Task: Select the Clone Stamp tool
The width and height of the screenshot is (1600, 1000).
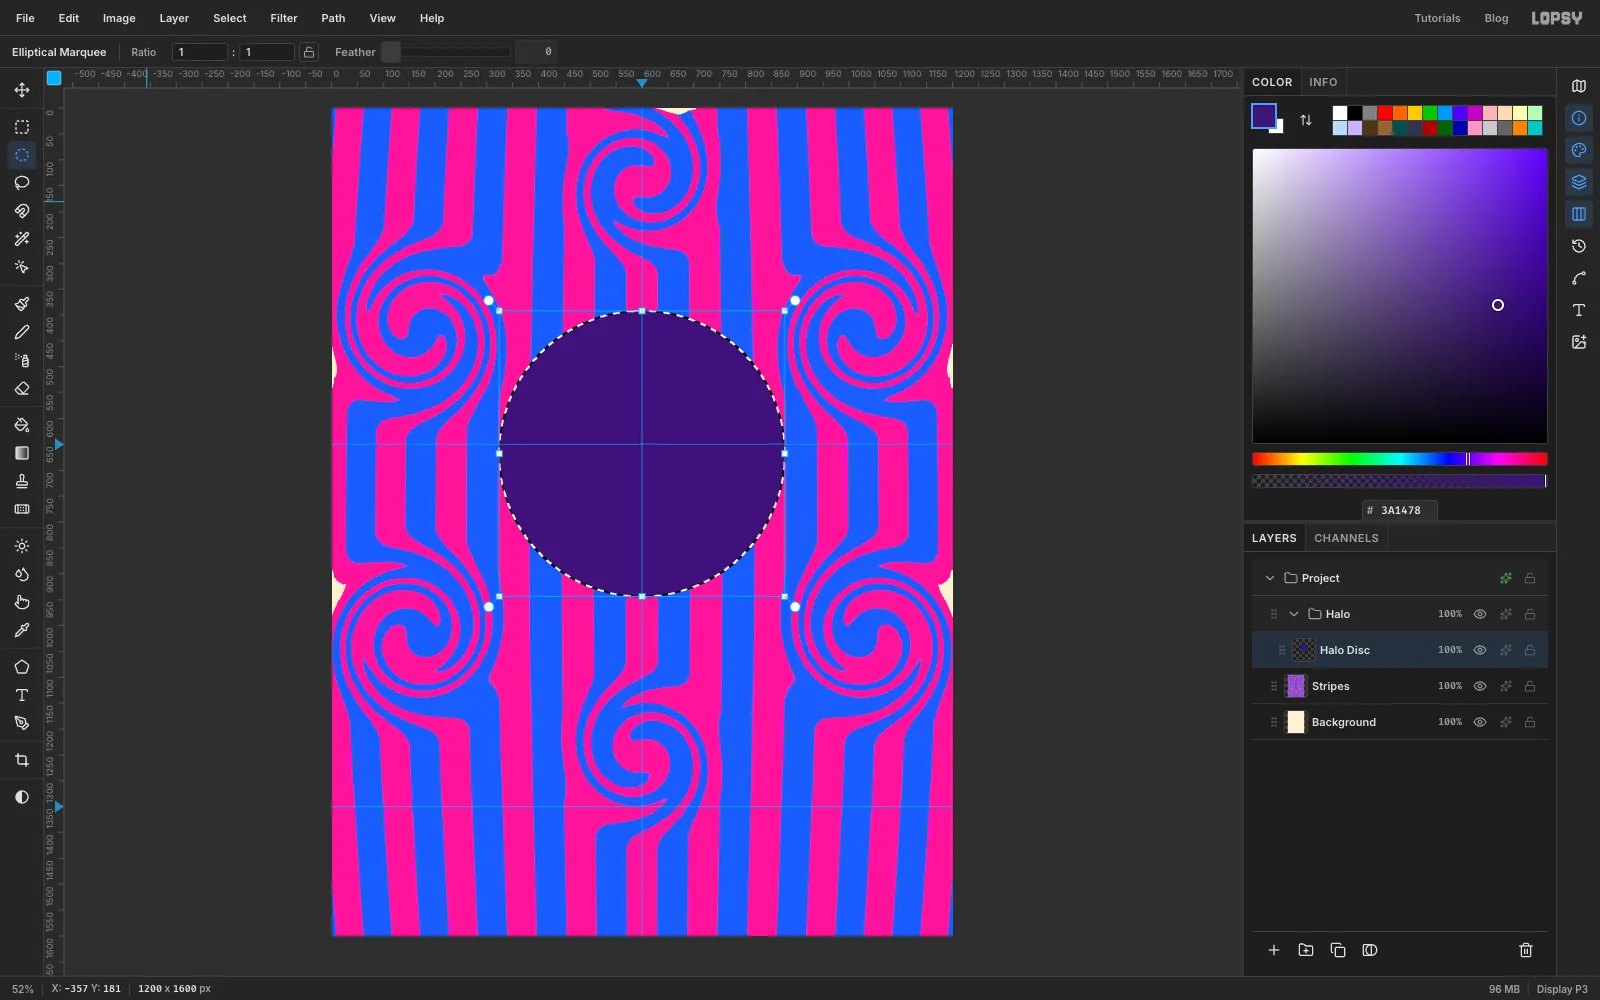Action: [22, 481]
